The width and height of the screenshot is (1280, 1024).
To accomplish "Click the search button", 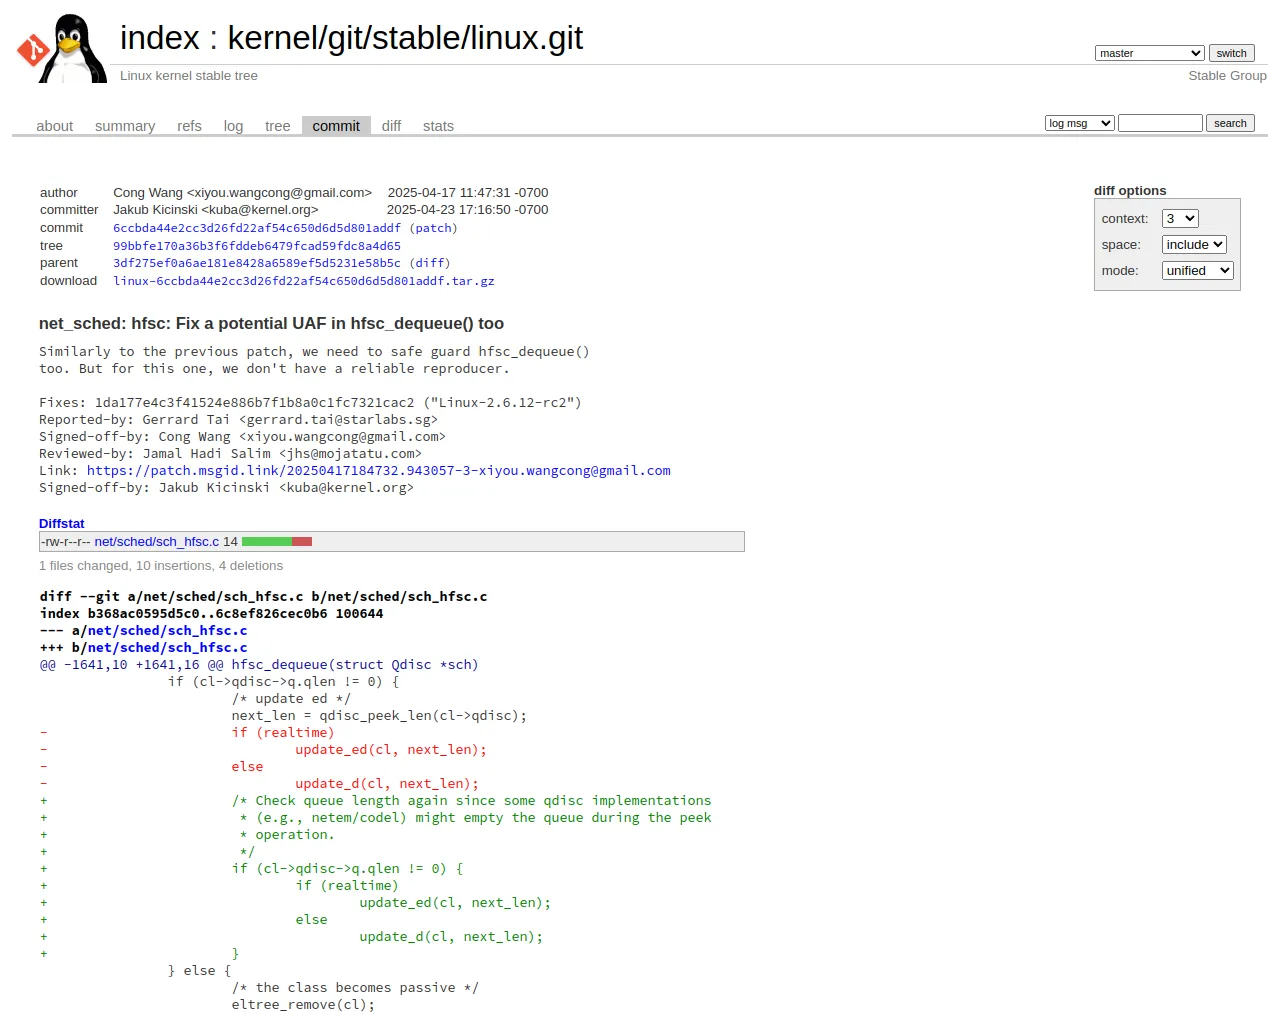I will (1230, 123).
